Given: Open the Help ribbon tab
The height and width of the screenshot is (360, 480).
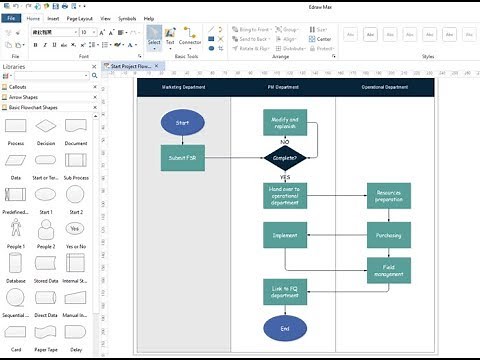Looking at the screenshot, I should [x=149, y=19].
